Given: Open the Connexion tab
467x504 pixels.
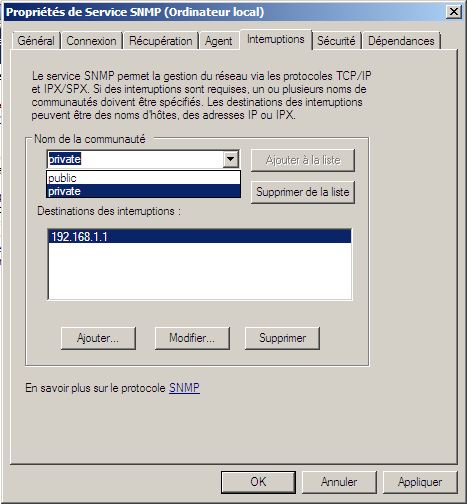Looking at the screenshot, I should click(x=91, y=41).
